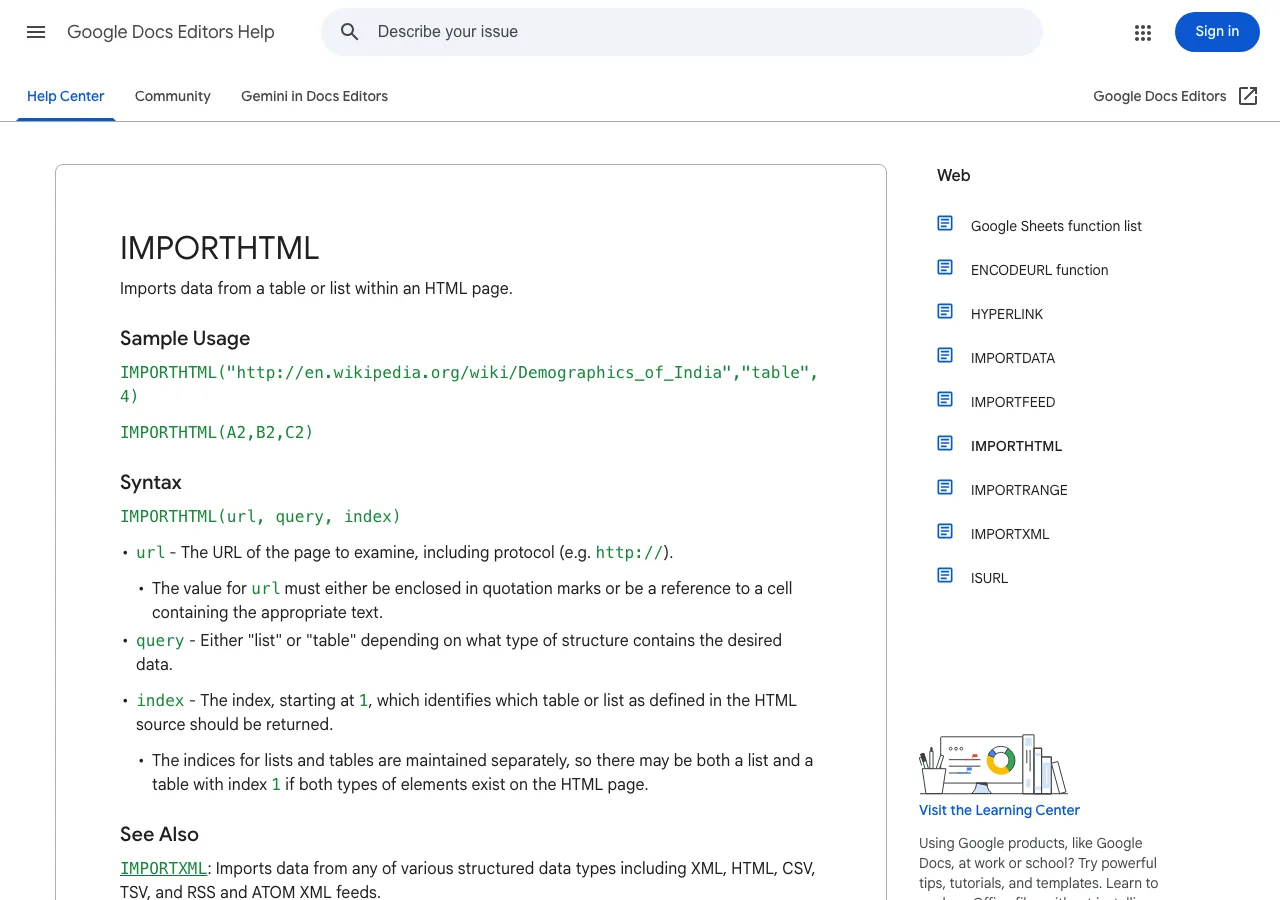Click the Syntax heading
Viewport: 1280px width, 900px height.
[151, 482]
